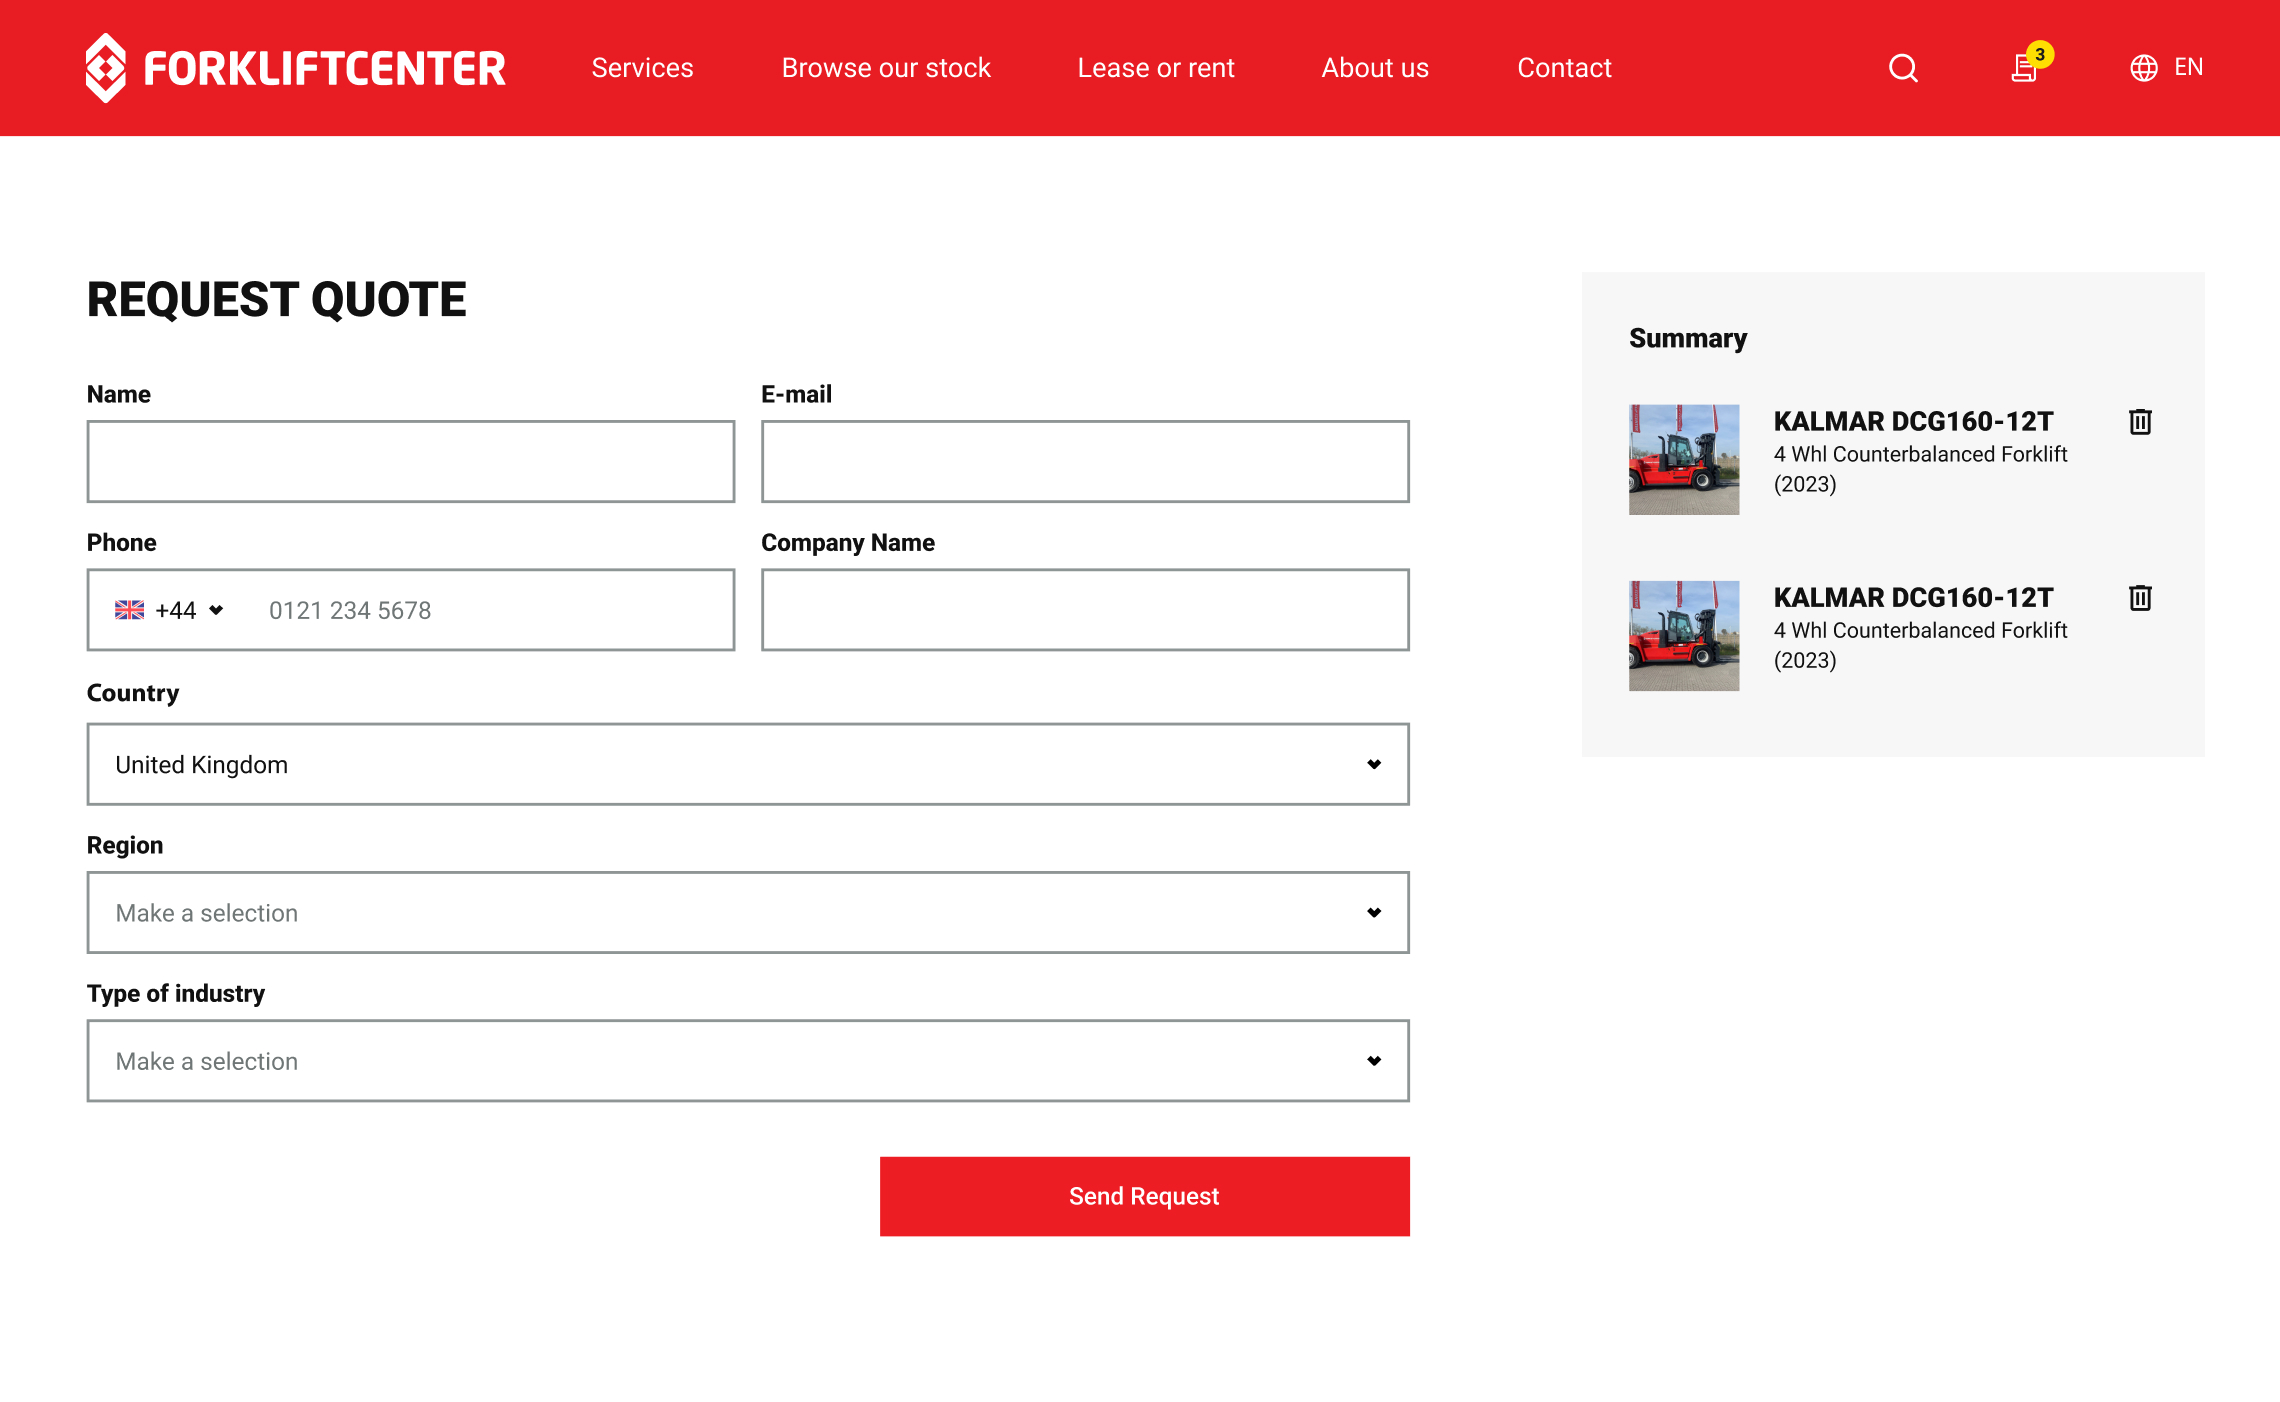Open Browse our stock menu
This screenshot has height=1402, width=2280.
tap(886, 68)
